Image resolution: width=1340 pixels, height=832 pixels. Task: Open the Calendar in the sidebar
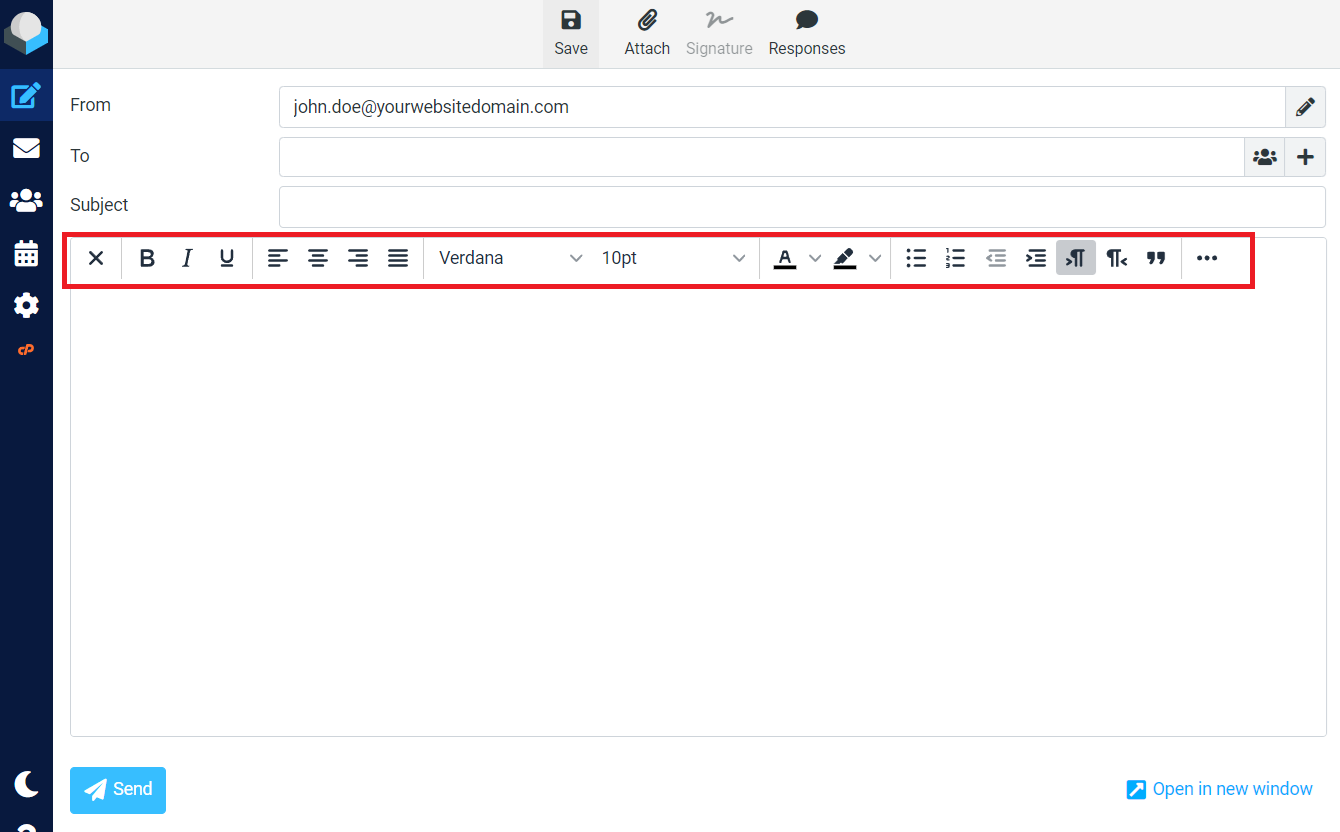[x=26, y=253]
